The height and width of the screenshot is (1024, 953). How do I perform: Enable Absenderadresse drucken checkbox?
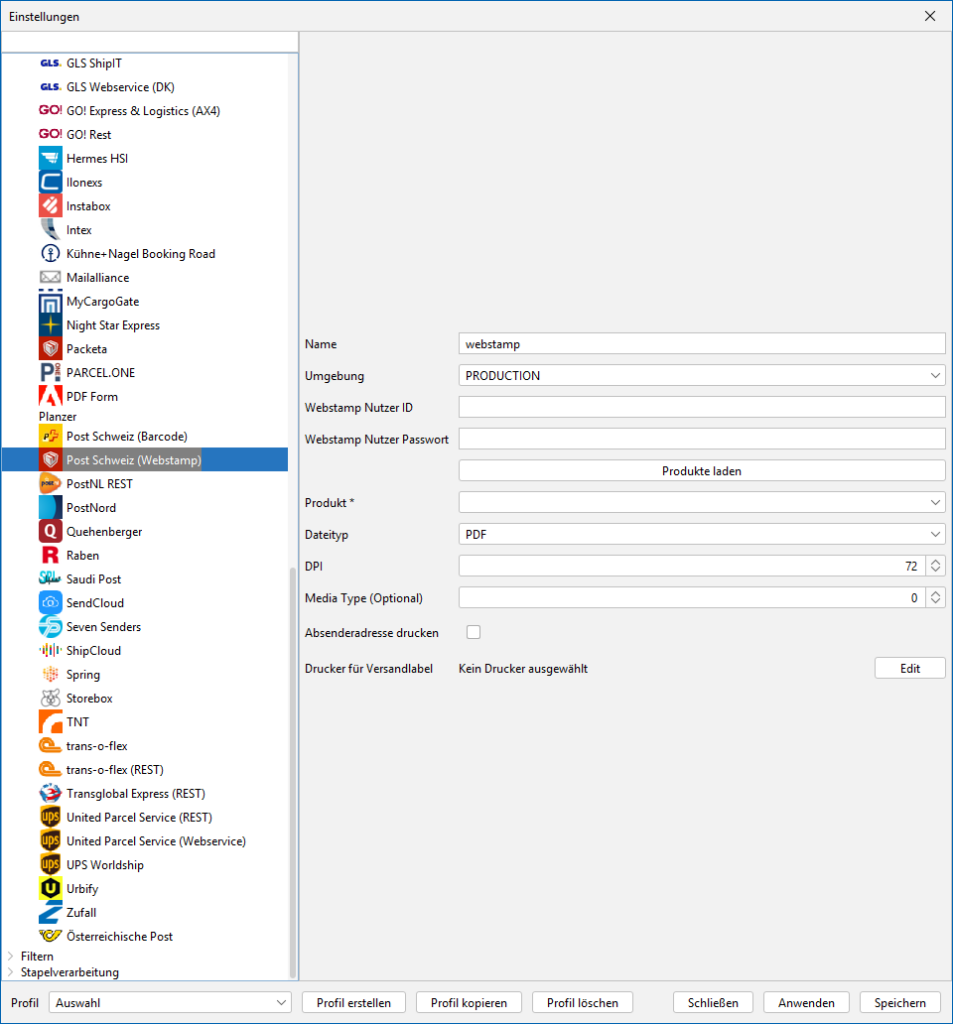pyautogui.click(x=474, y=632)
